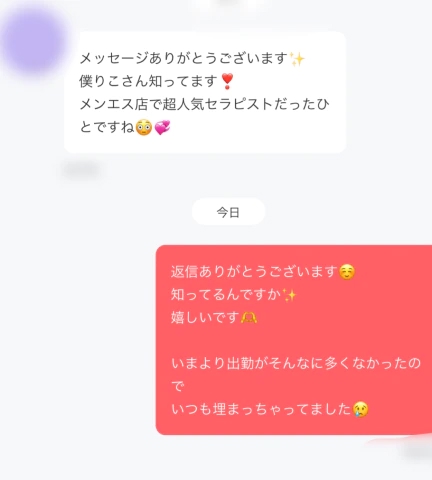
Task: Tap the heart hands emoji after 嬉しいです
Action: [x=249, y=318]
